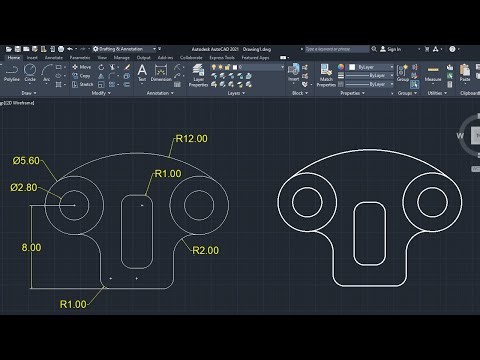Activate the Copy command
Image resolution: width=480 pixels, height=360 pixels.
pos(81,76)
